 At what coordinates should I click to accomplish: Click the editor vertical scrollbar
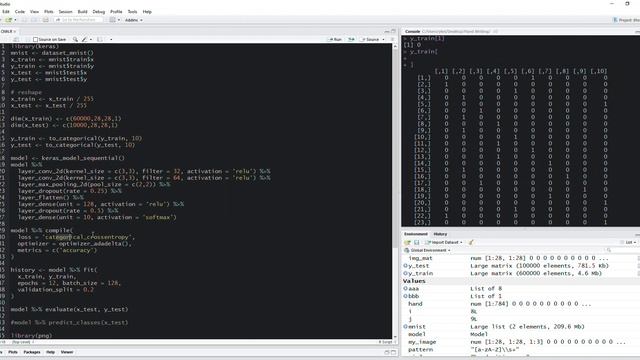(x=395, y=191)
